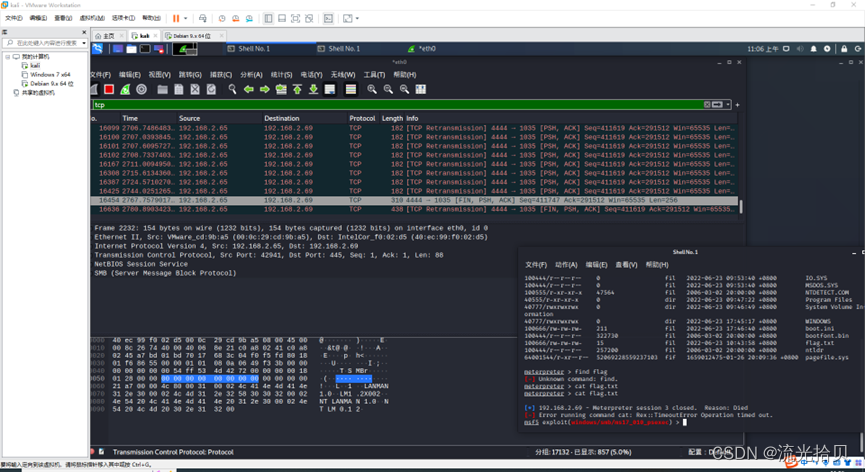The height and width of the screenshot is (472, 865).
Task: Open Kali applications menu dragon icon
Action: (98, 49)
